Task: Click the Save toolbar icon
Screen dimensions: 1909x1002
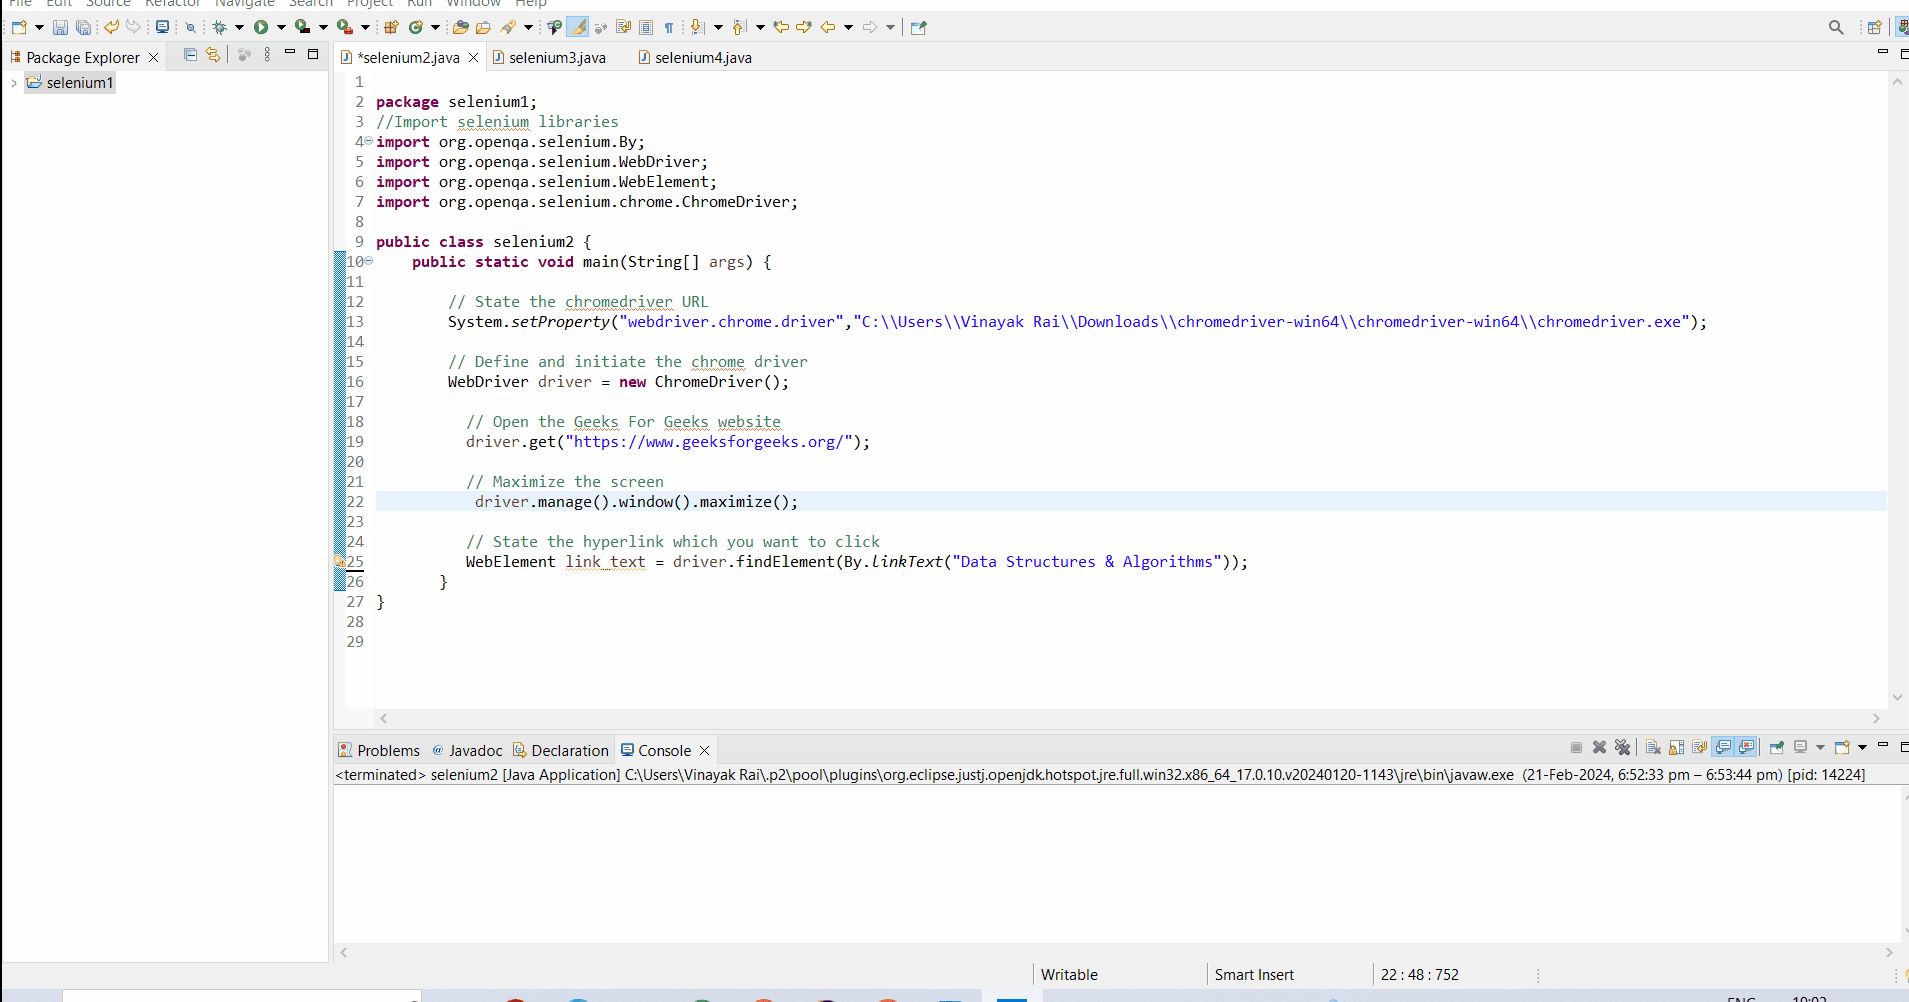Action: click(60, 28)
